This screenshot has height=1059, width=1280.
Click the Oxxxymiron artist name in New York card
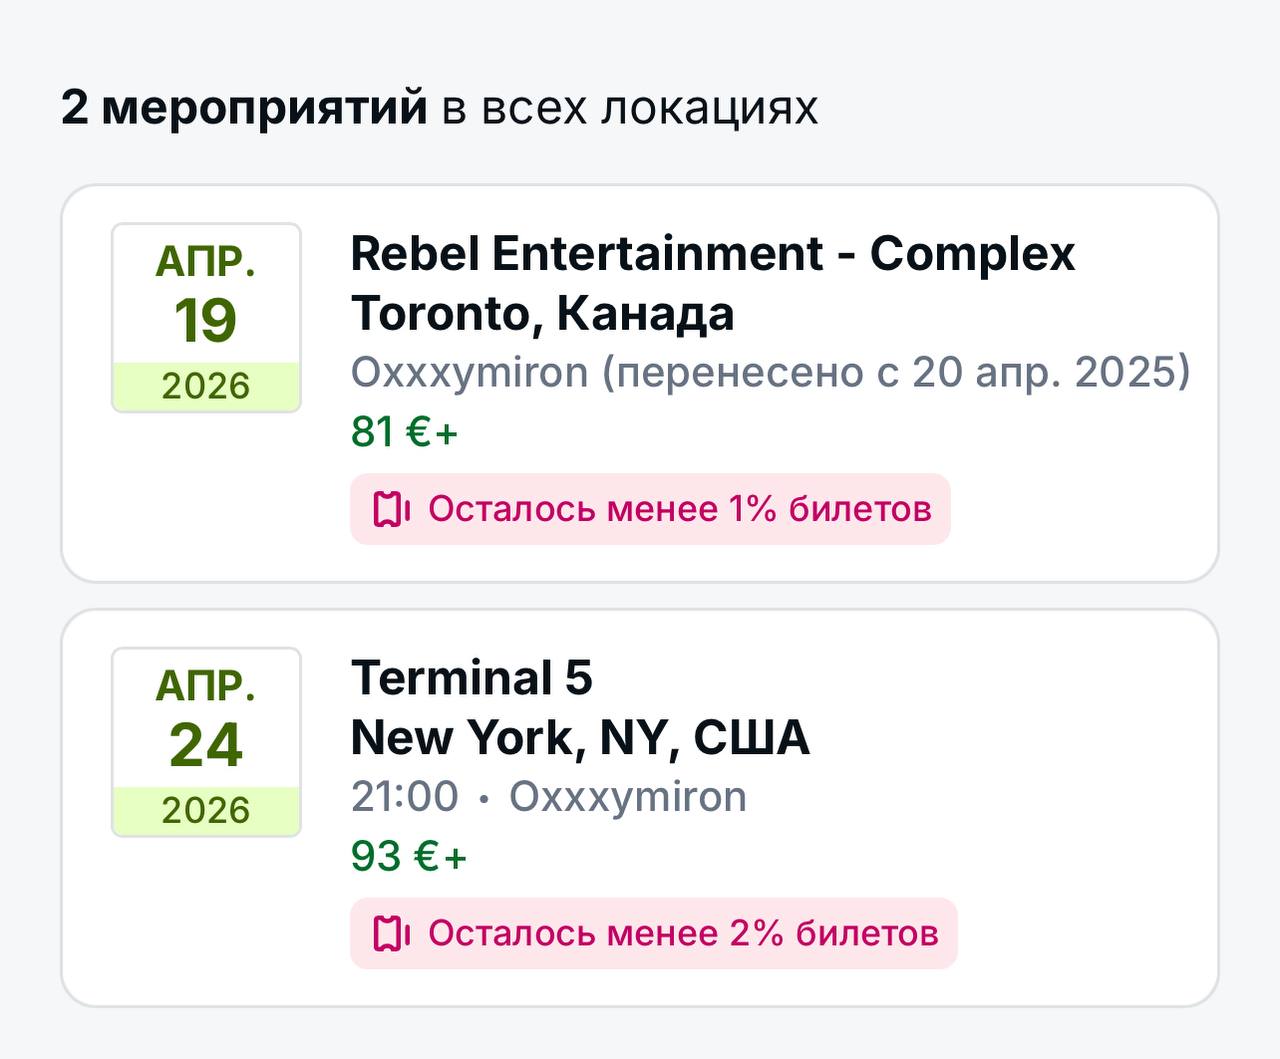(x=627, y=797)
